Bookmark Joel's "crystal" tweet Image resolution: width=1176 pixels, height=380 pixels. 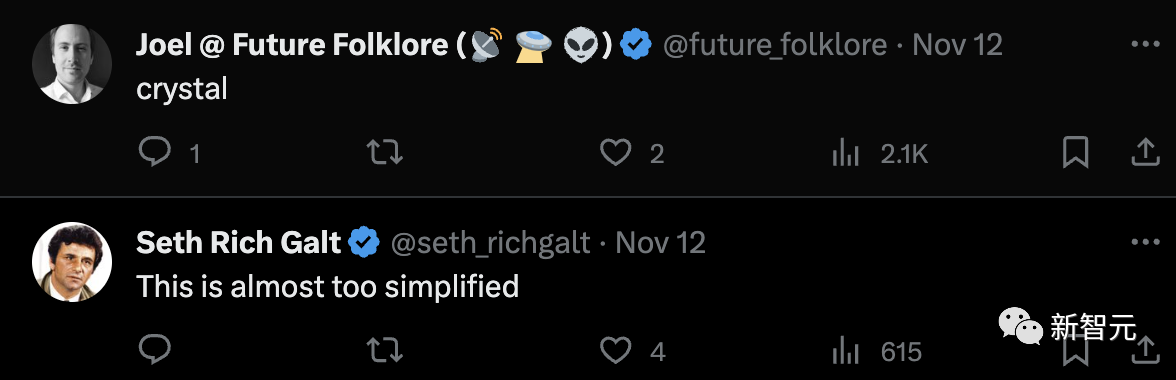(x=1076, y=154)
